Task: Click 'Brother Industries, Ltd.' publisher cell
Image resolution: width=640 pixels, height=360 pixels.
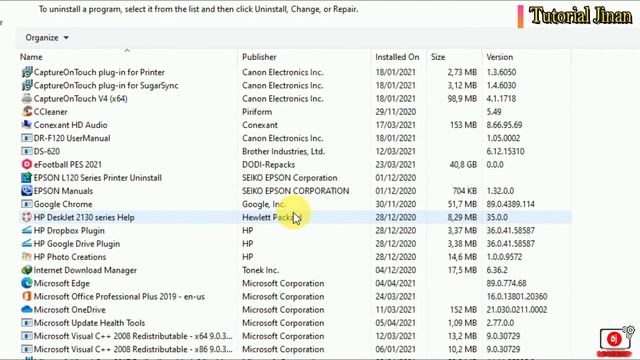Action: [283, 151]
